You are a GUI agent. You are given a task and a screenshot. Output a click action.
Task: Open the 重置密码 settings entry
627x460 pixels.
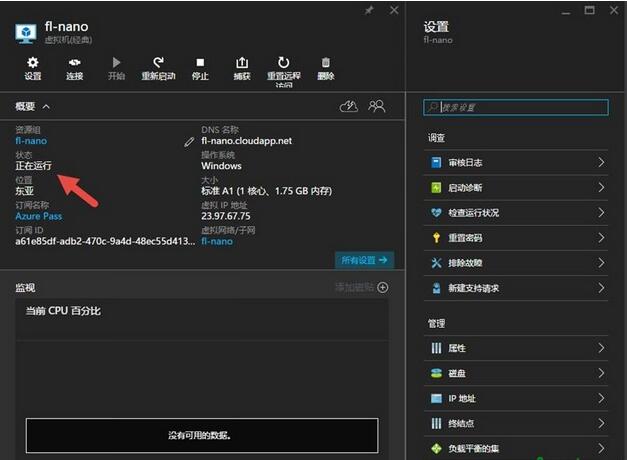pyautogui.click(x=516, y=238)
